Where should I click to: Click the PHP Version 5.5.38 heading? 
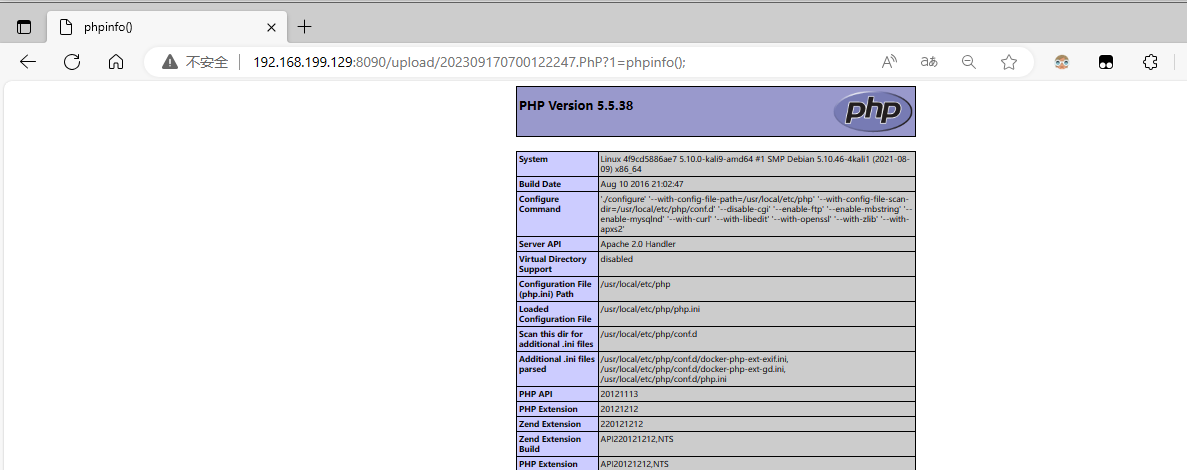[576, 105]
